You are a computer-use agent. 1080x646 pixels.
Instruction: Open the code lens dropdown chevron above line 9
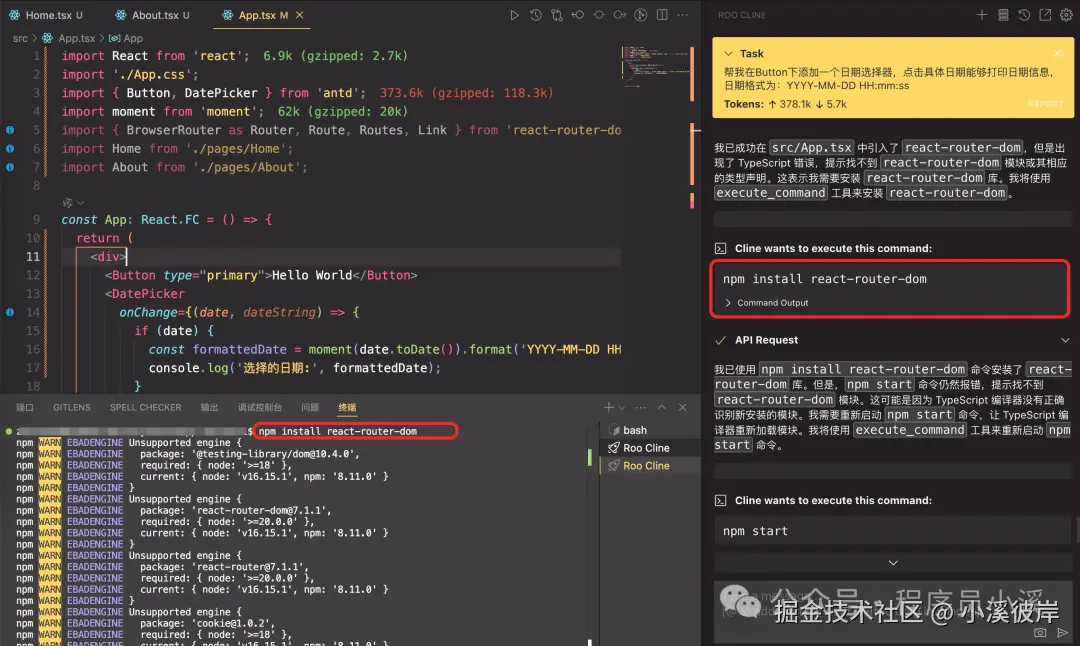tap(81, 202)
